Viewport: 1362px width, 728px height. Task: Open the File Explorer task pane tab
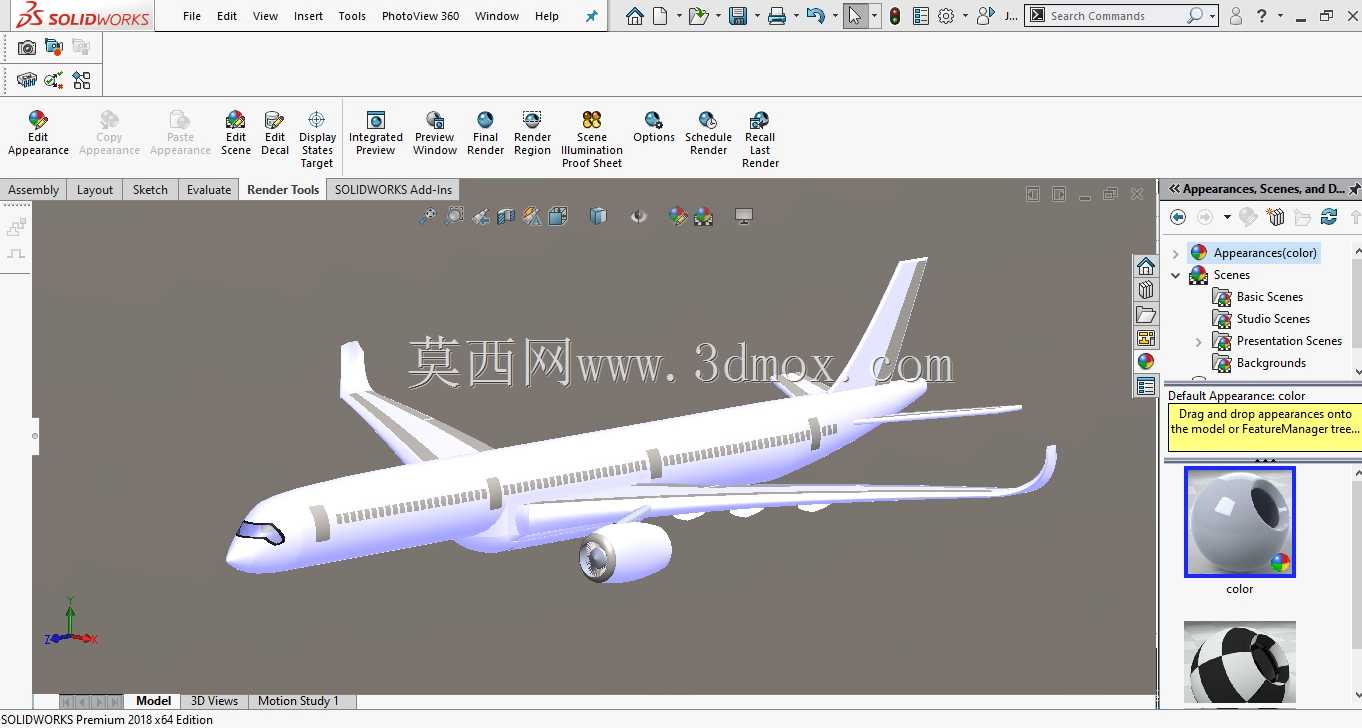point(1146,314)
